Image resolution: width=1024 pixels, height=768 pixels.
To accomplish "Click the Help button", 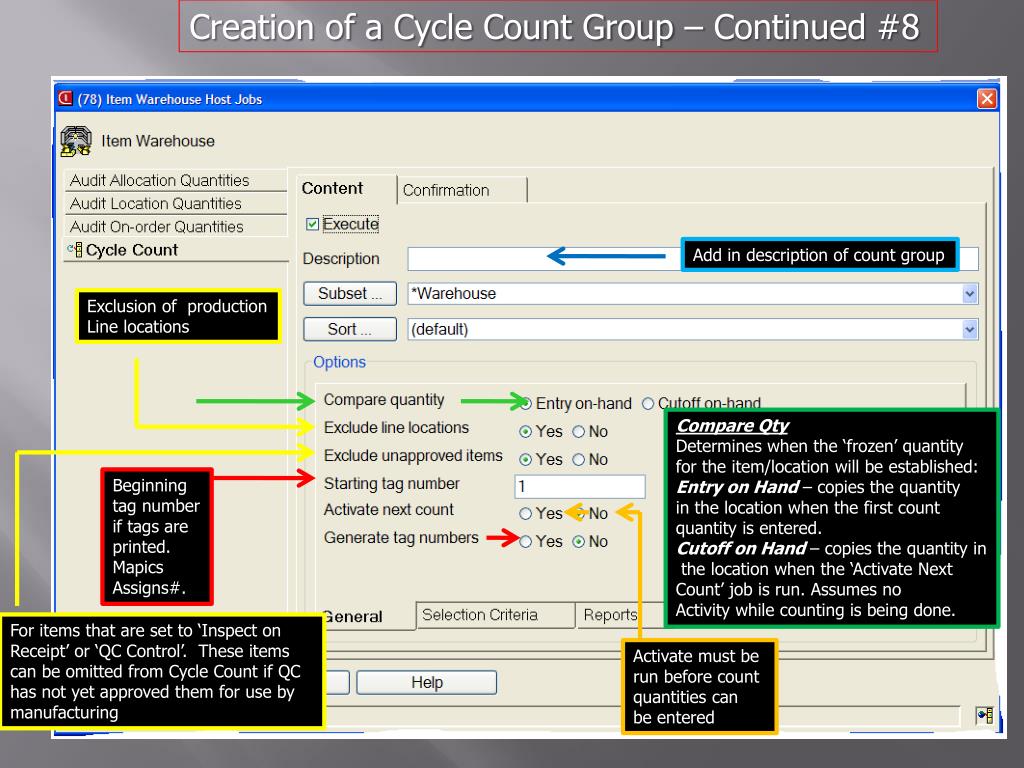I will pyautogui.click(x=426, y=682).
